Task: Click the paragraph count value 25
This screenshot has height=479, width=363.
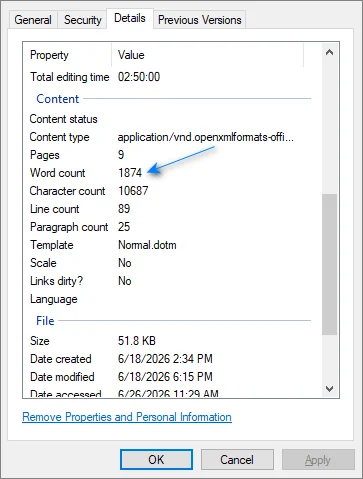Action: point(124,227)
